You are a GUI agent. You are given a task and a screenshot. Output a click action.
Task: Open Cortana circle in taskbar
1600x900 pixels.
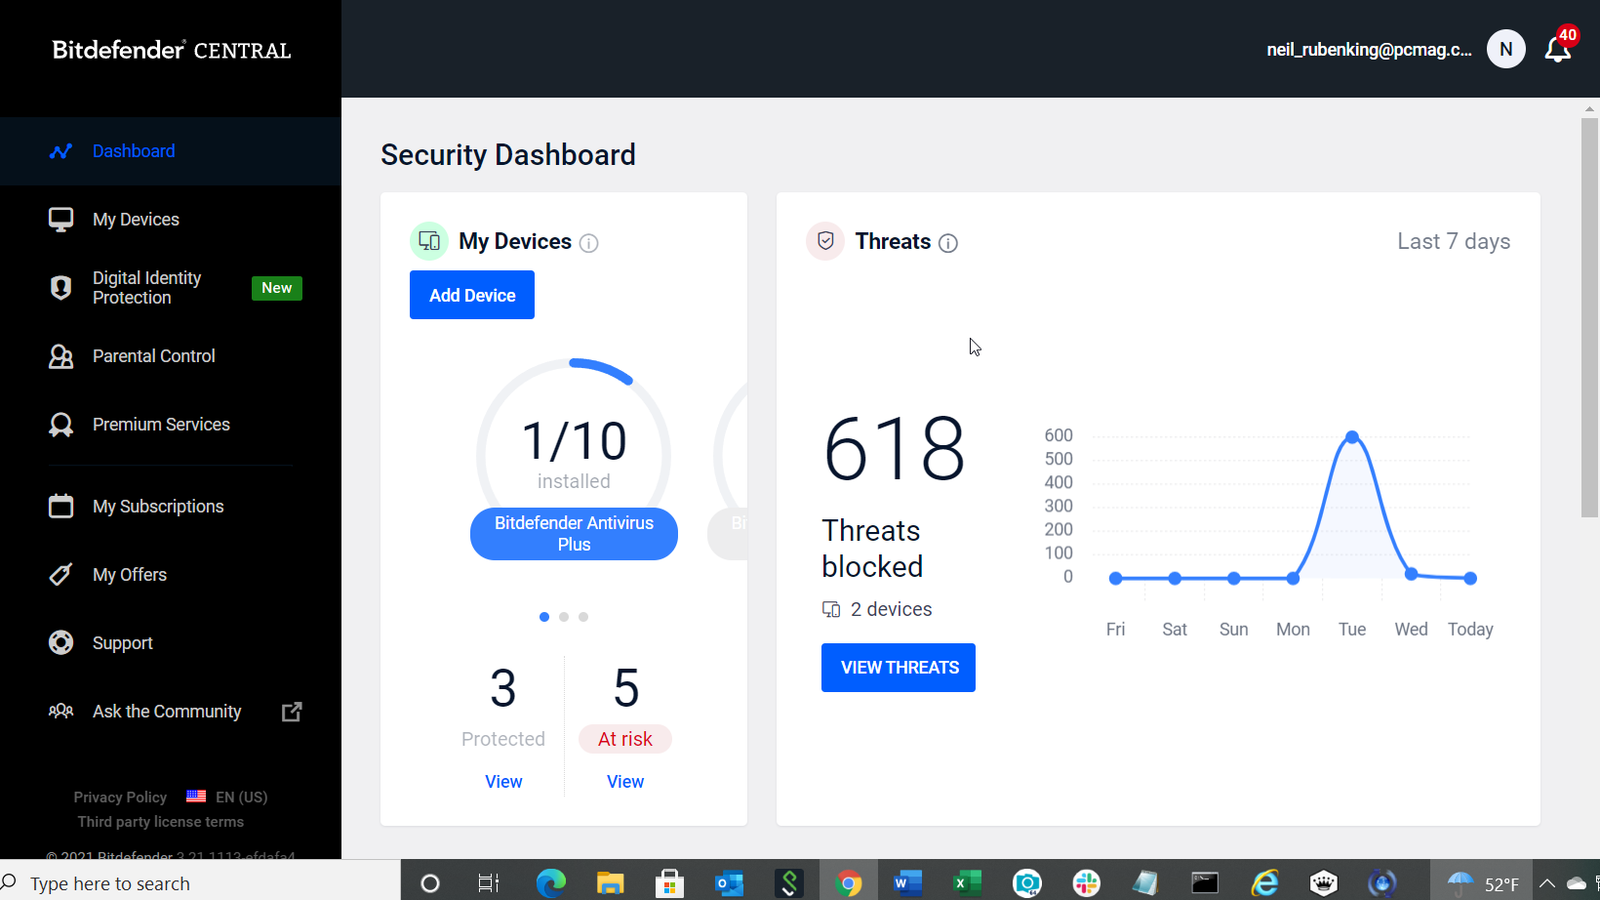430,883
